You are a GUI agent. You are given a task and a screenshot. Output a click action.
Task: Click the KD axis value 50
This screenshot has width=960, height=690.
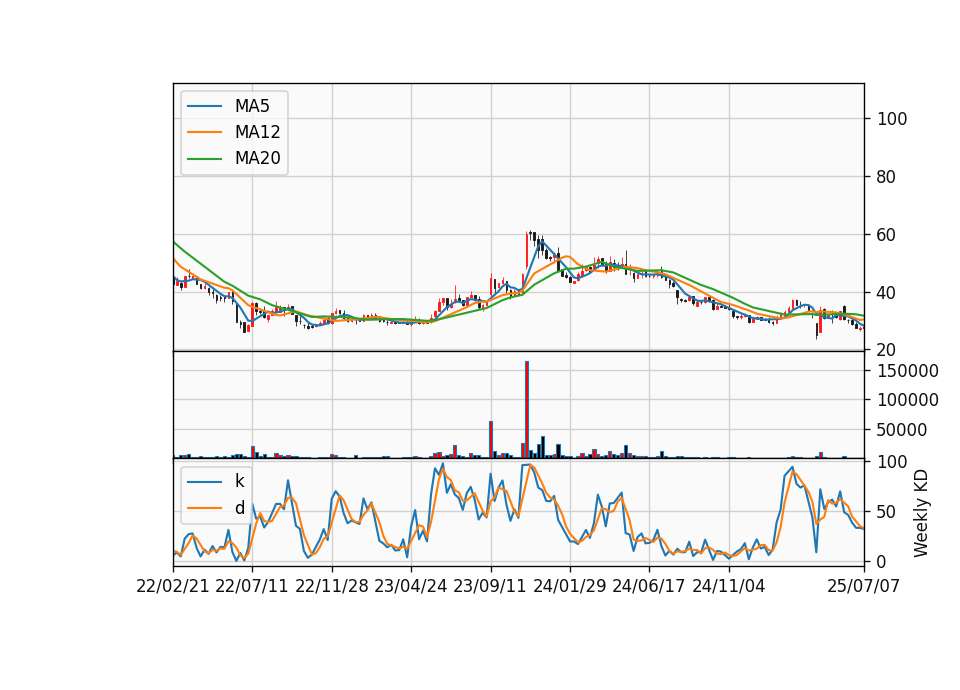[887, 511]
